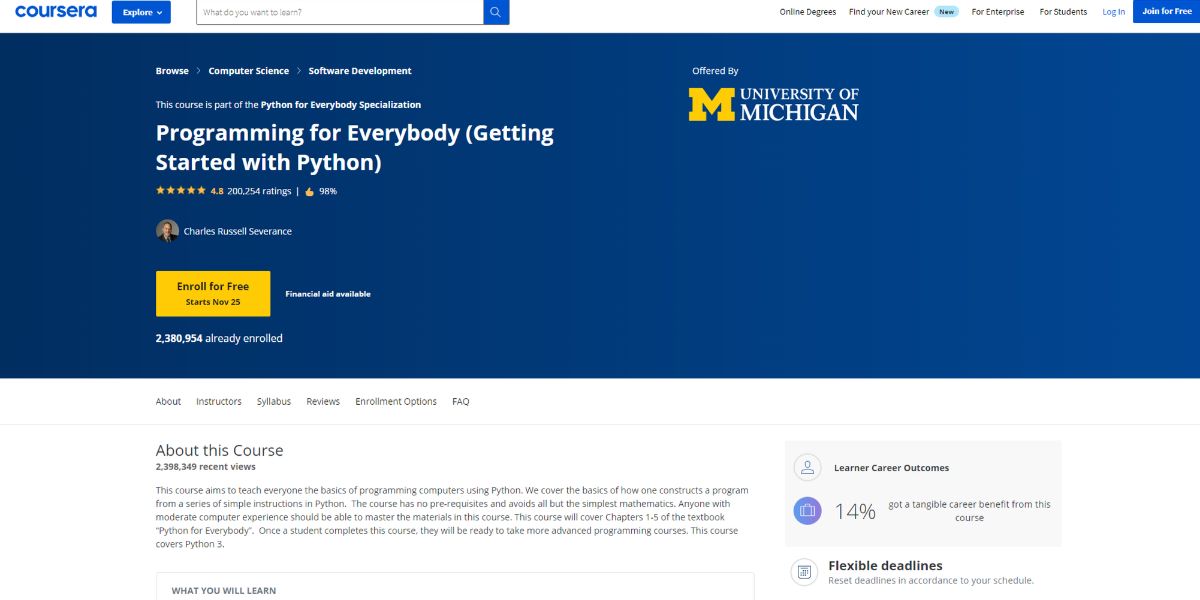Click the Flexible deadlines icon
Viewport: 1200px width, 600px height.
coord(804,572)
